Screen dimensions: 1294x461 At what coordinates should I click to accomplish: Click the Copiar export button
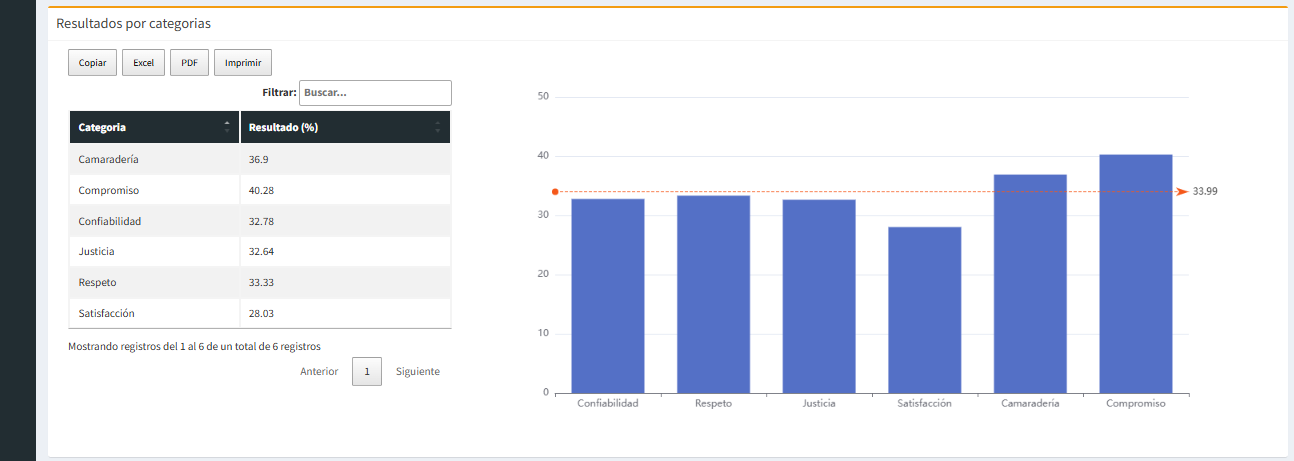coord(92,63)
